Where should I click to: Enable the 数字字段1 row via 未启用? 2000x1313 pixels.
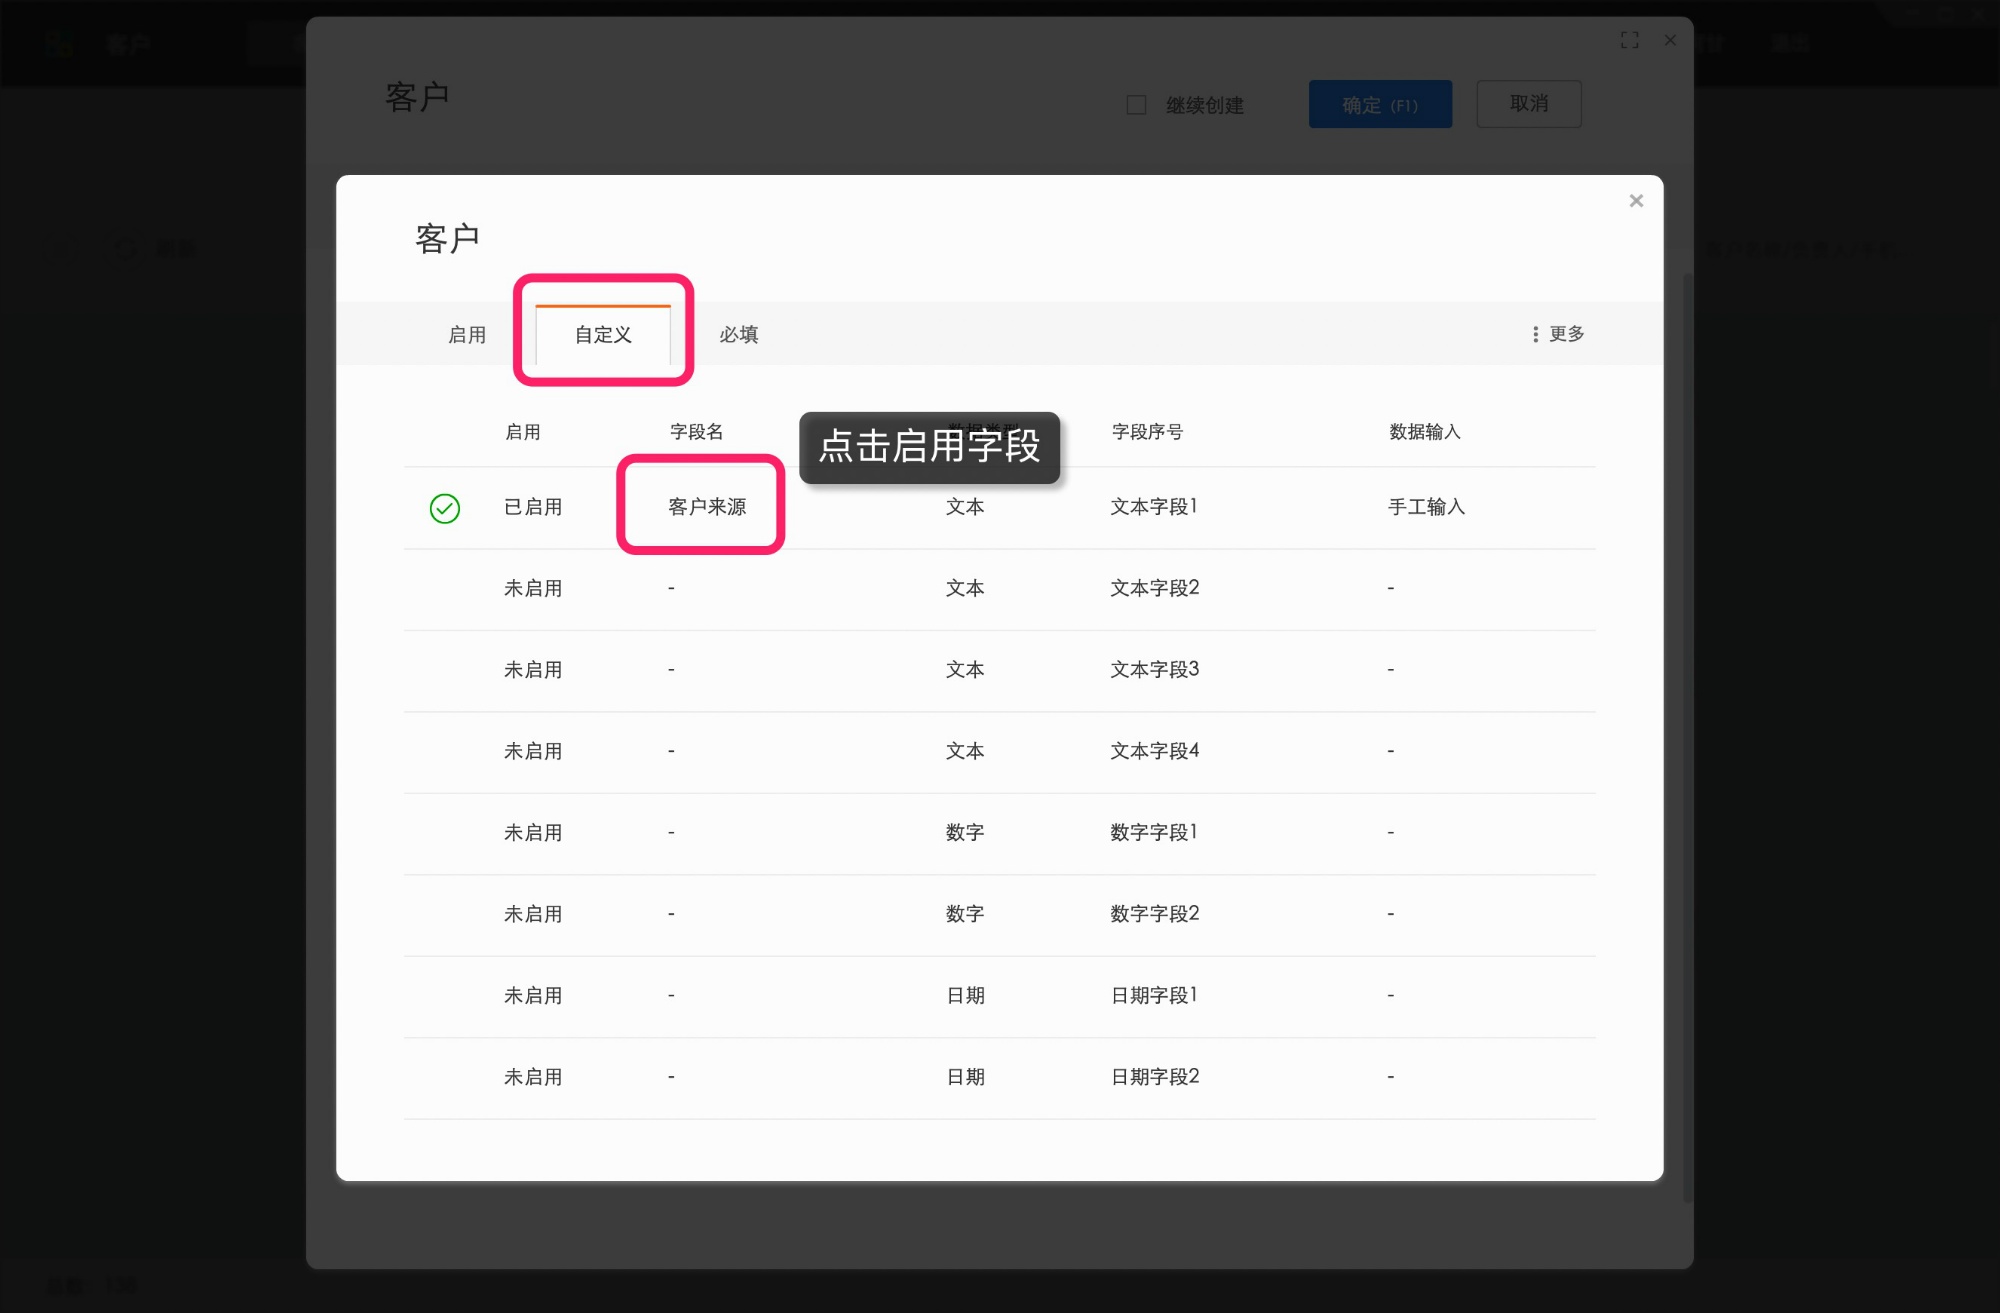(533, 833)
